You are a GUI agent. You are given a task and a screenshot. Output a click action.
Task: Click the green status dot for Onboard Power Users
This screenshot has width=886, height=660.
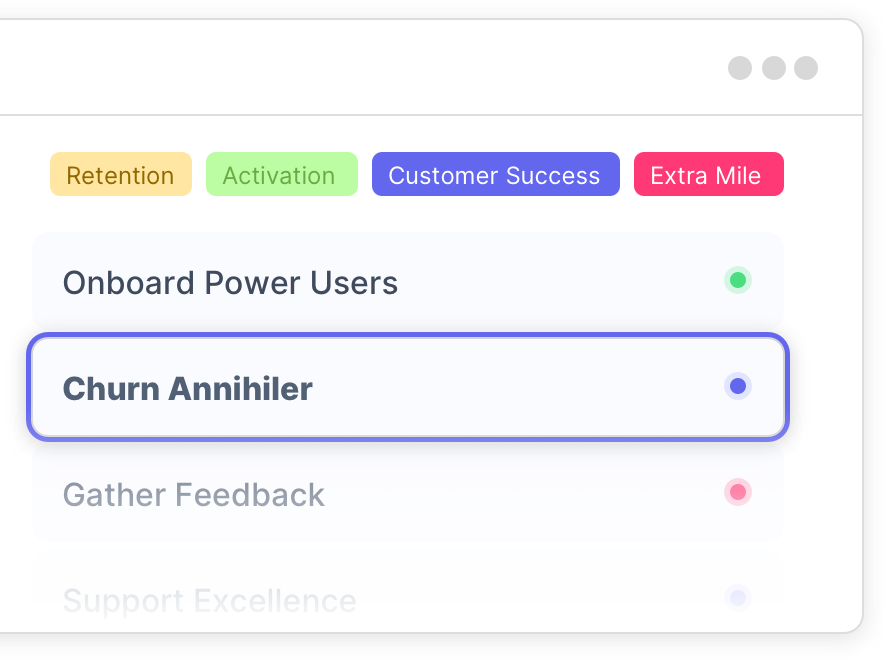click(738, 280)
